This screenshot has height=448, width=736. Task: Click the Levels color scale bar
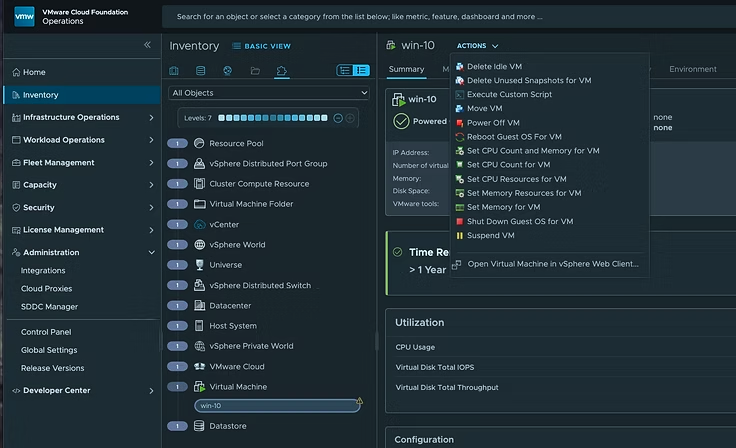tap(274, 118)
